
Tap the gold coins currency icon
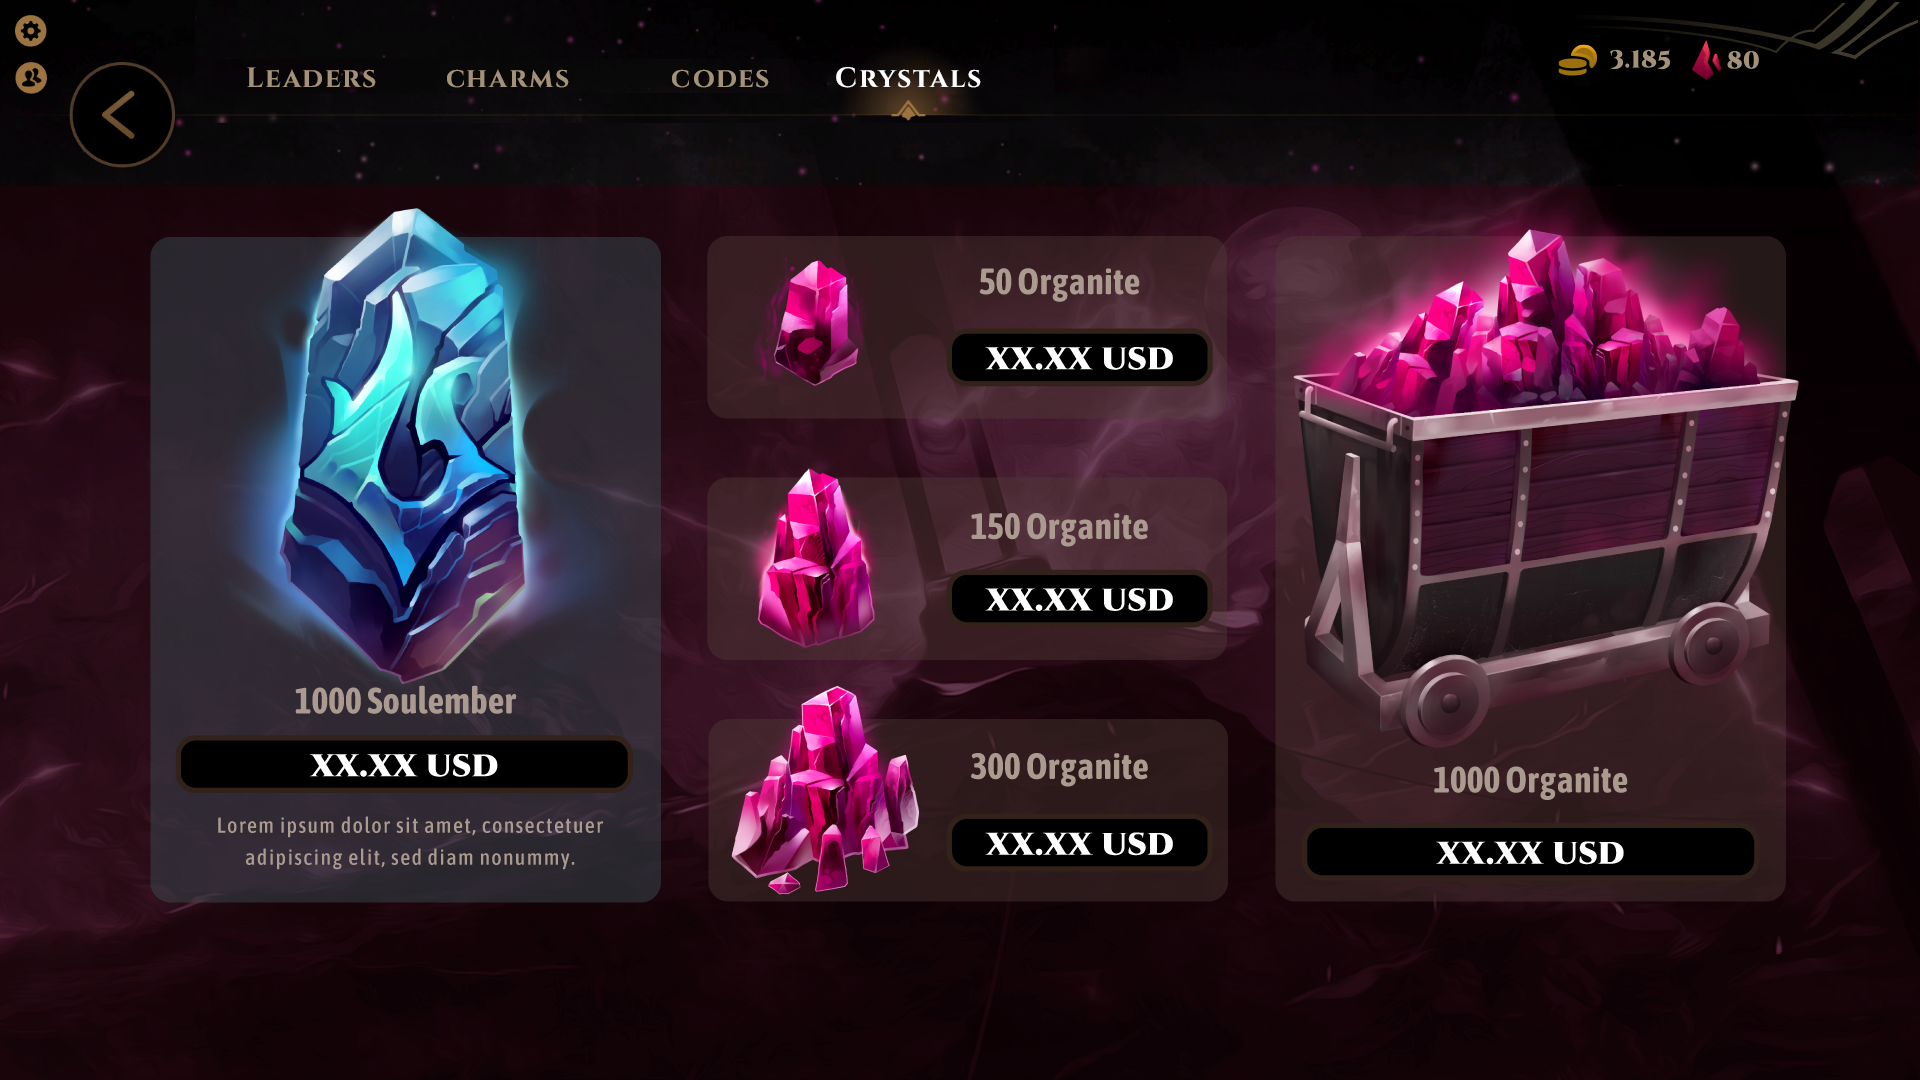(x=1577, y=60)
